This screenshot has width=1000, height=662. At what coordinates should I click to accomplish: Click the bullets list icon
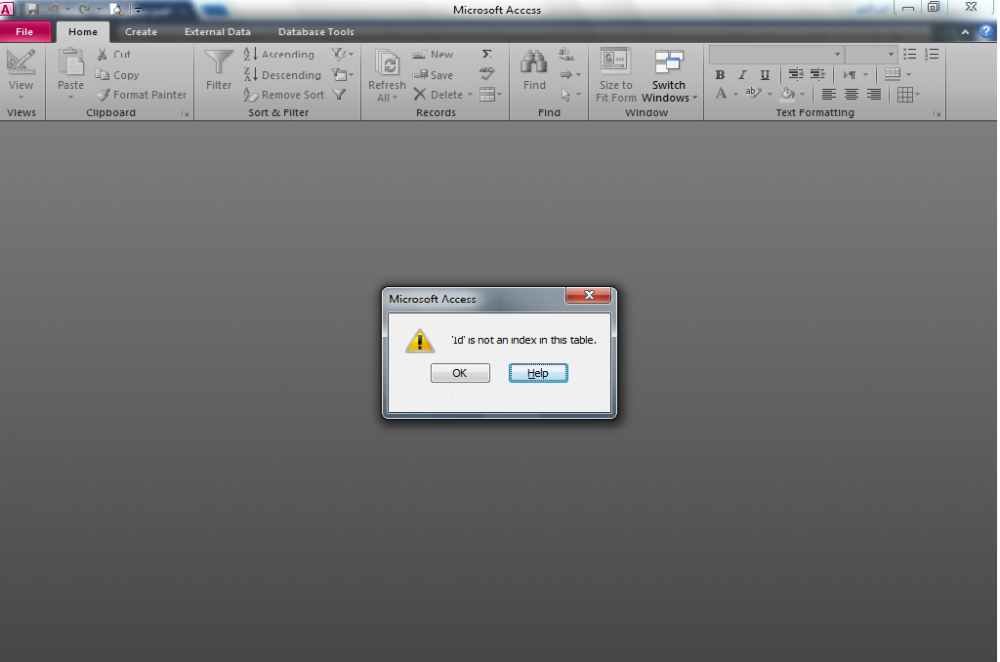pyautogui.click(x=909, y=54)
